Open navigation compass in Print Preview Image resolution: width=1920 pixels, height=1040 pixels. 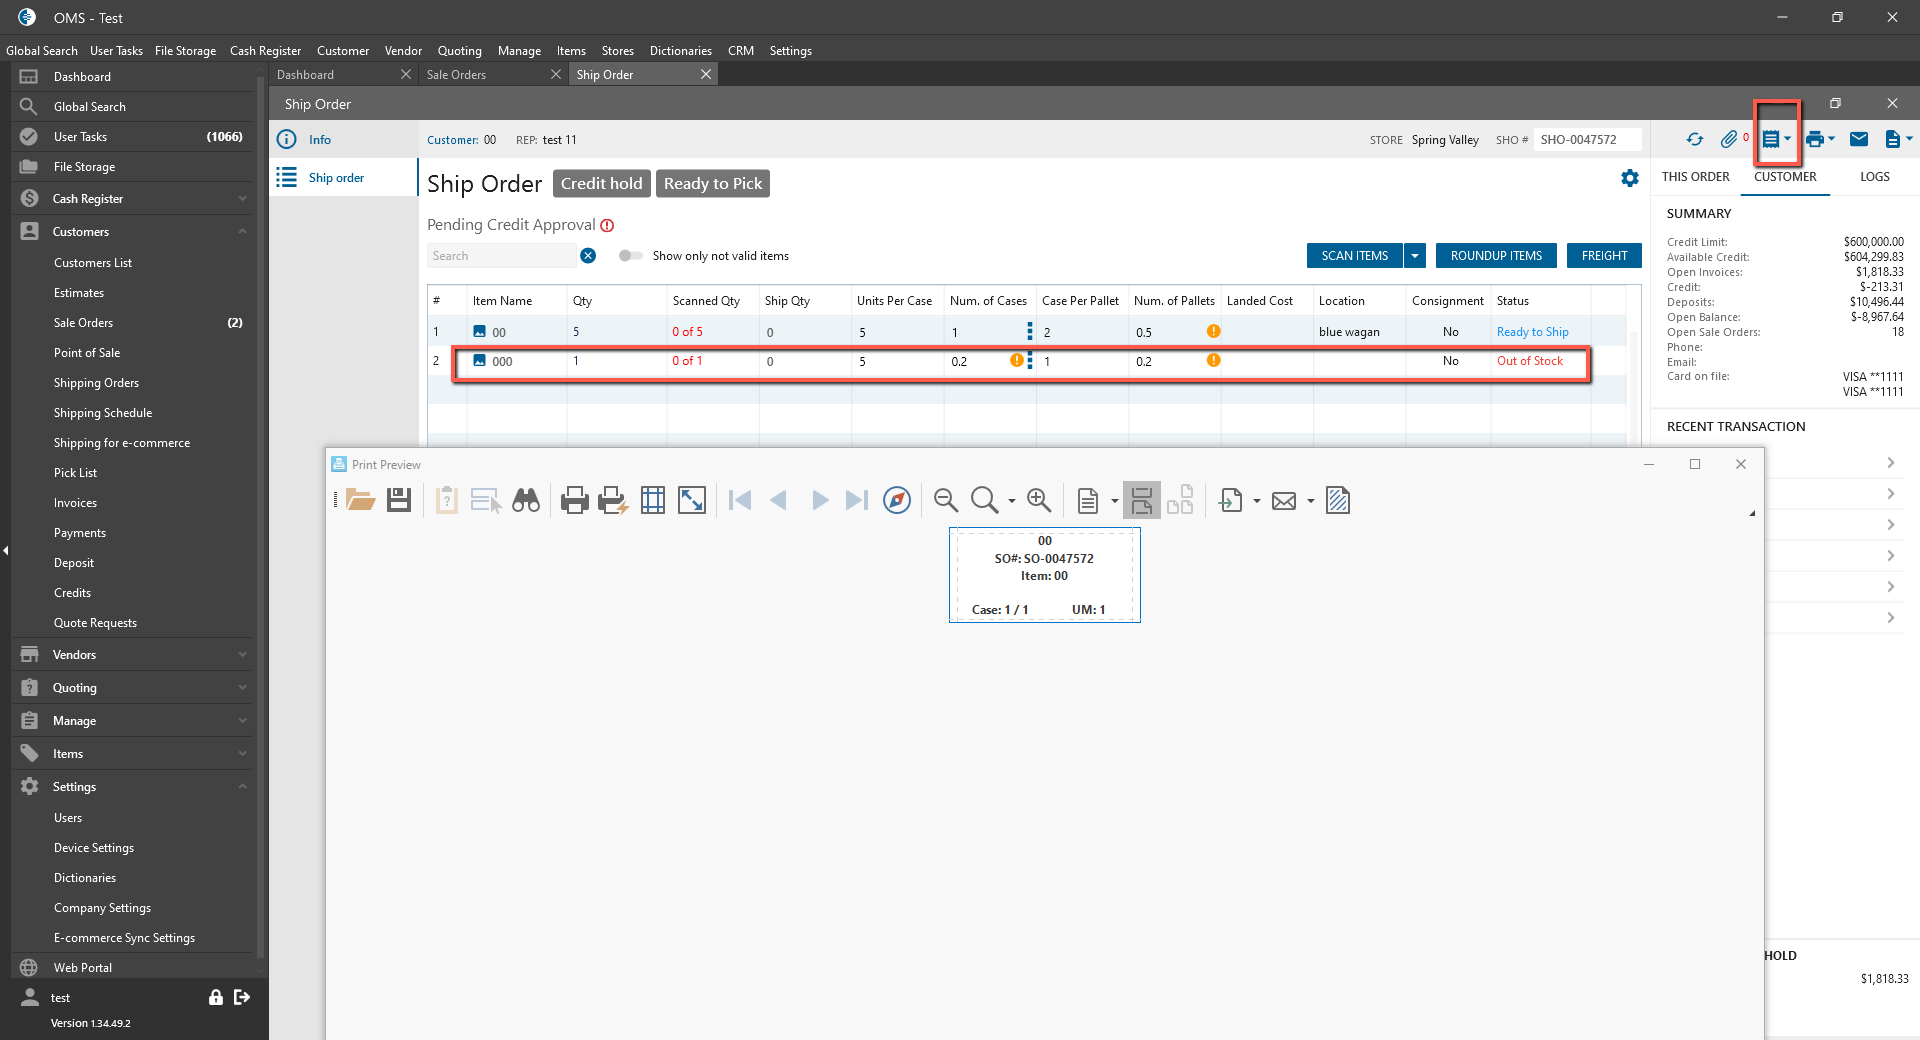(x=897, y=500)
